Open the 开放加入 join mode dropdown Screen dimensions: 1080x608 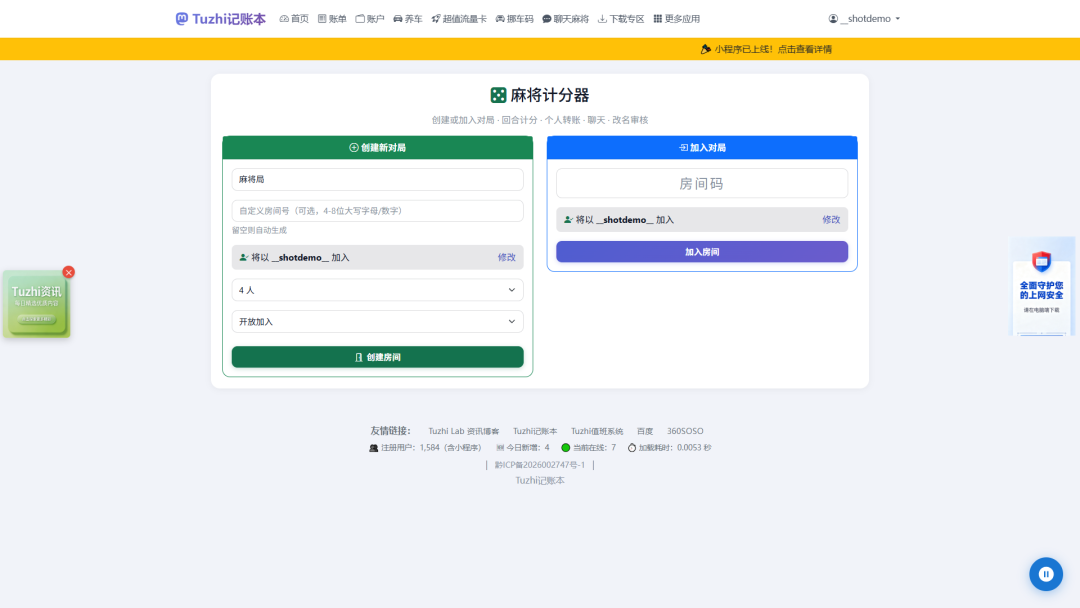coord(377,322)
